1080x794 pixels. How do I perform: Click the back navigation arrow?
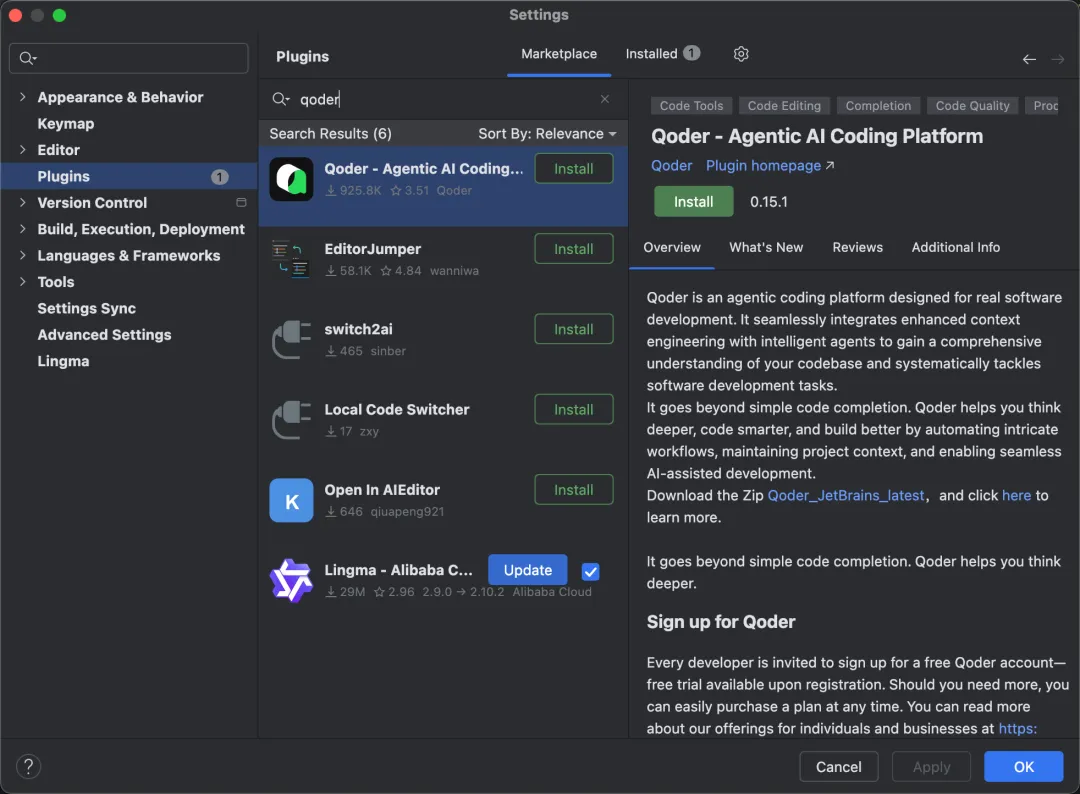point(1029,59)
